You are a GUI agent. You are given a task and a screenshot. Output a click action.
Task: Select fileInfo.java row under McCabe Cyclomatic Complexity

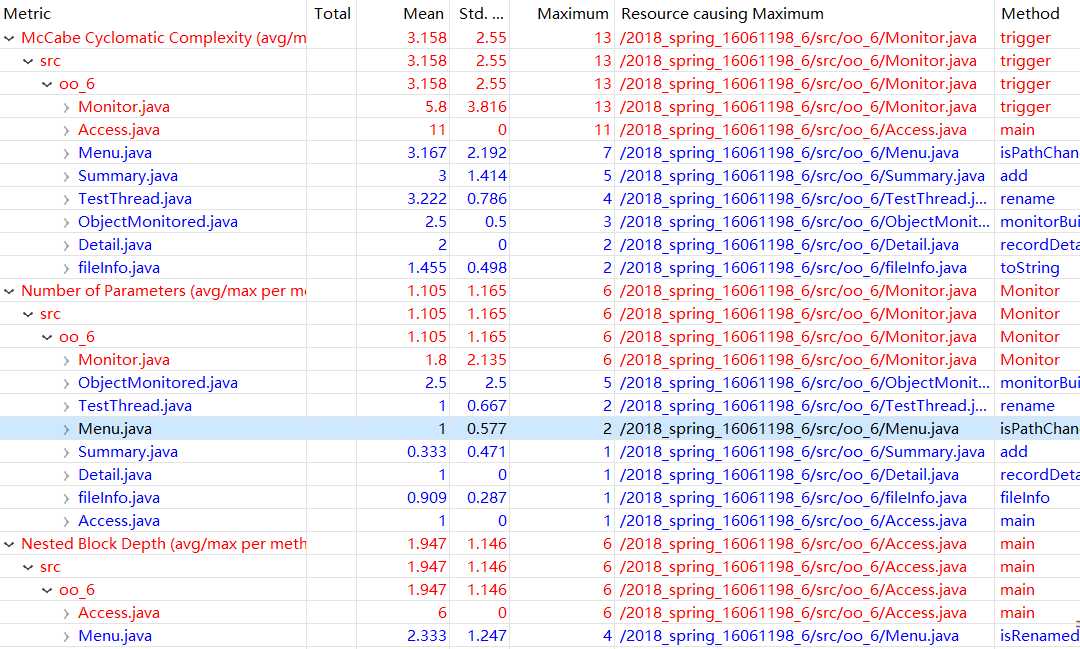(x=119, y=268)
